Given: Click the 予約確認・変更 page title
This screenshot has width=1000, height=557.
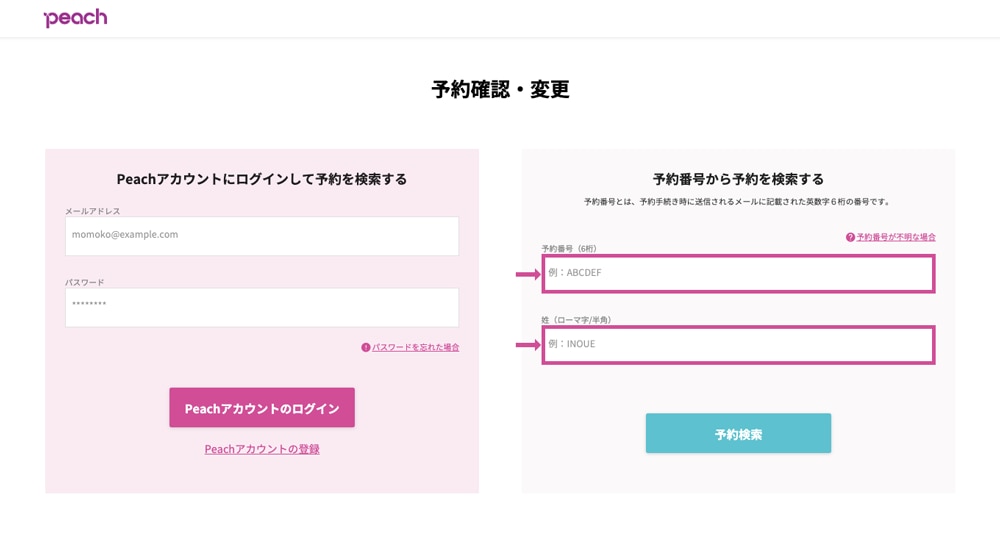Looking at the screenshot, I should [x=500, y=89].
